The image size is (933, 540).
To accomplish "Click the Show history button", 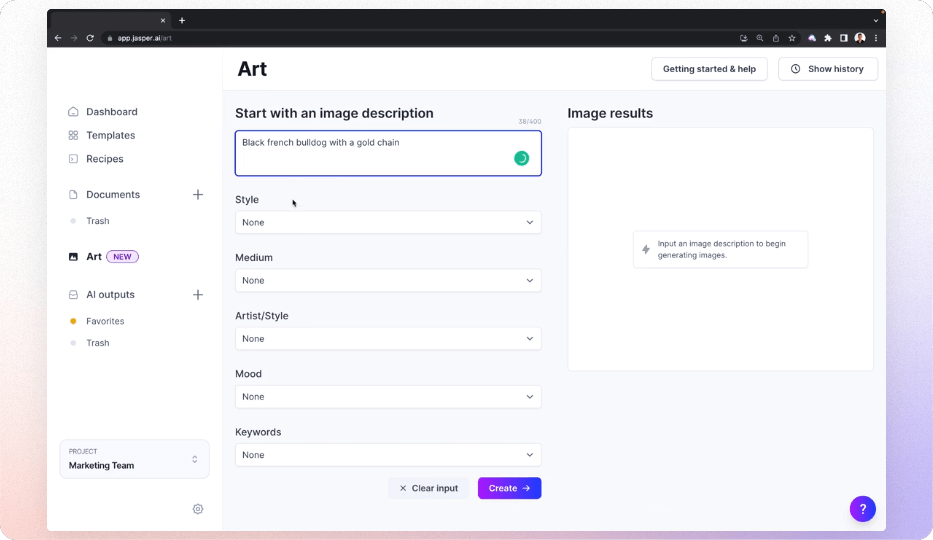I will (828, 69).
